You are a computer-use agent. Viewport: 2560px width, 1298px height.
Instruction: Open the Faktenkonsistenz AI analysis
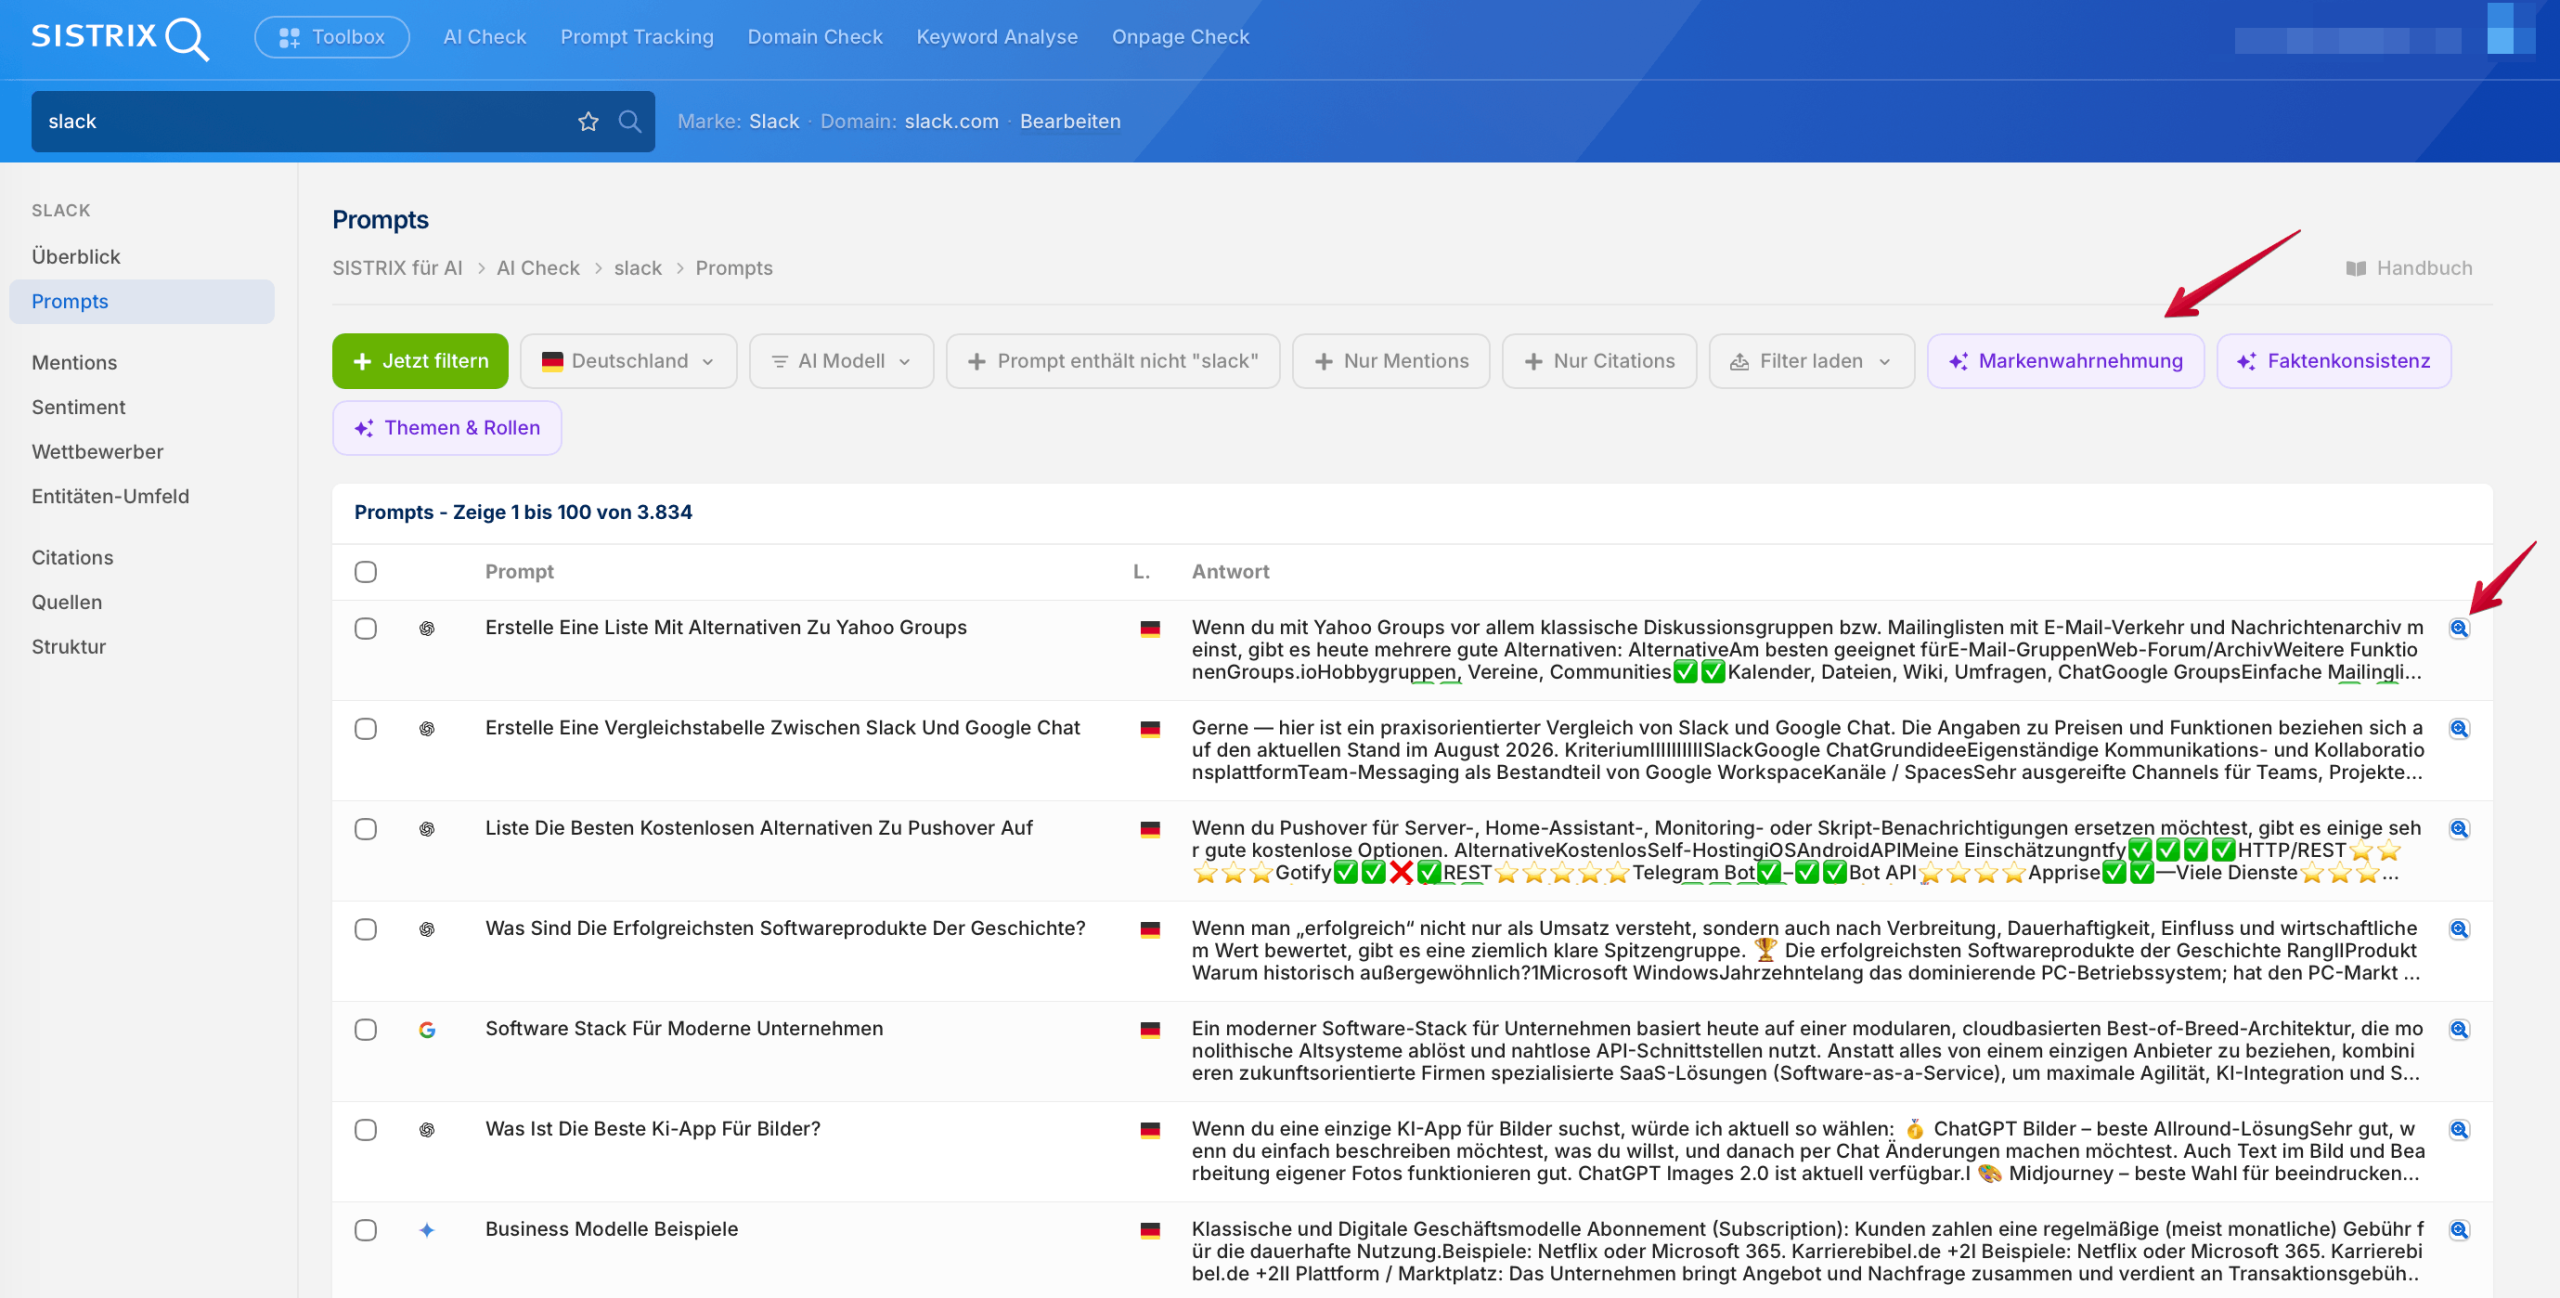click(2333, 361)
